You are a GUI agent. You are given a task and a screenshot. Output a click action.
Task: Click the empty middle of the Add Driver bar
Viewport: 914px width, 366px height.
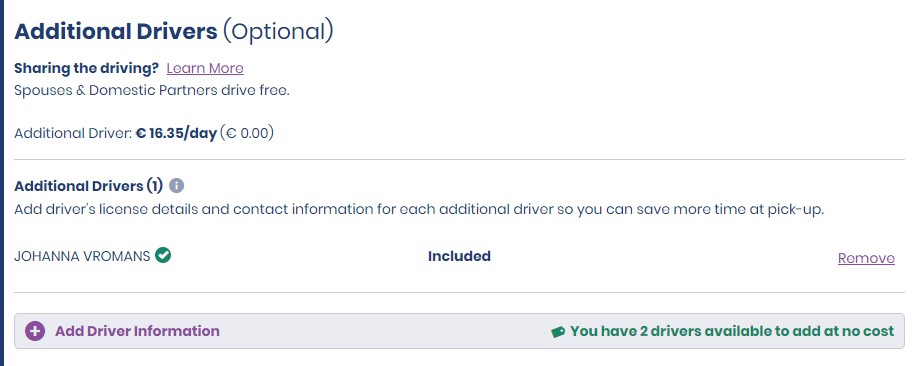point(385,331)
